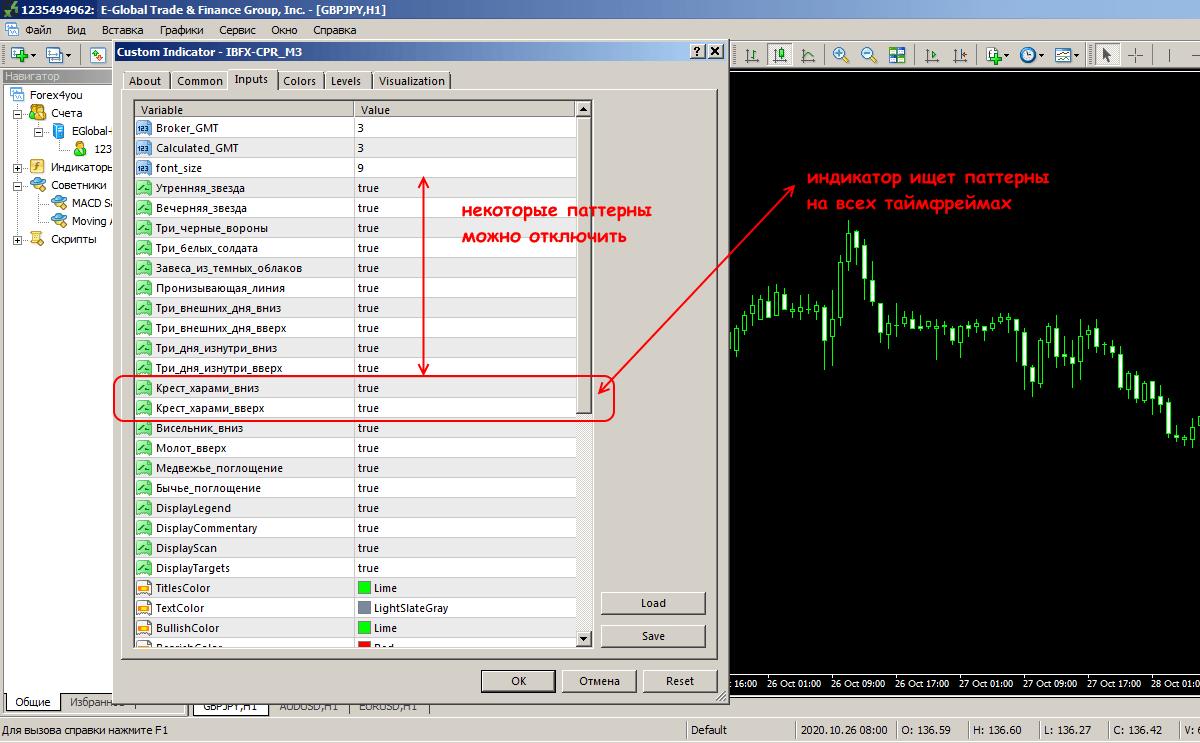Switch to the Colors tab
Image resolution: width=1200 pixels, height=743 pixels.
coord(299,81)
